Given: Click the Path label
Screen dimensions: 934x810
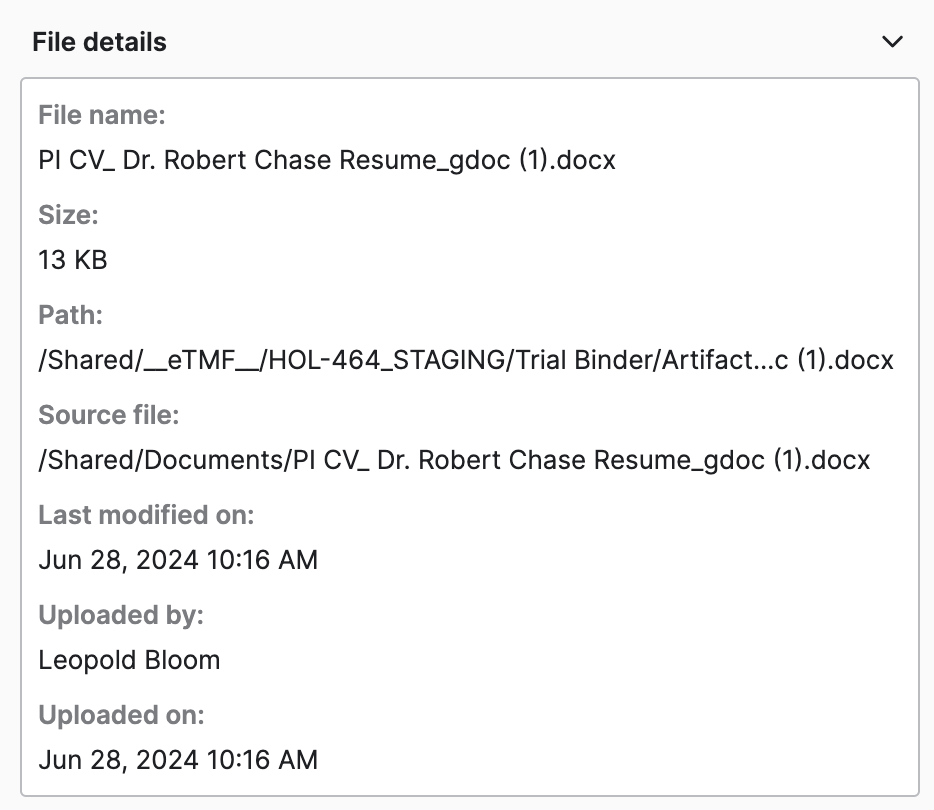Looking at the screenshot, I should coord(70,315).
